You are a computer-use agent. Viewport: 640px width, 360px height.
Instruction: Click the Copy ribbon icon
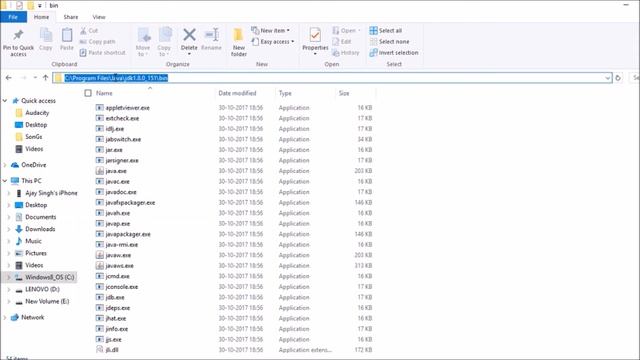click(x=46, y=35)
